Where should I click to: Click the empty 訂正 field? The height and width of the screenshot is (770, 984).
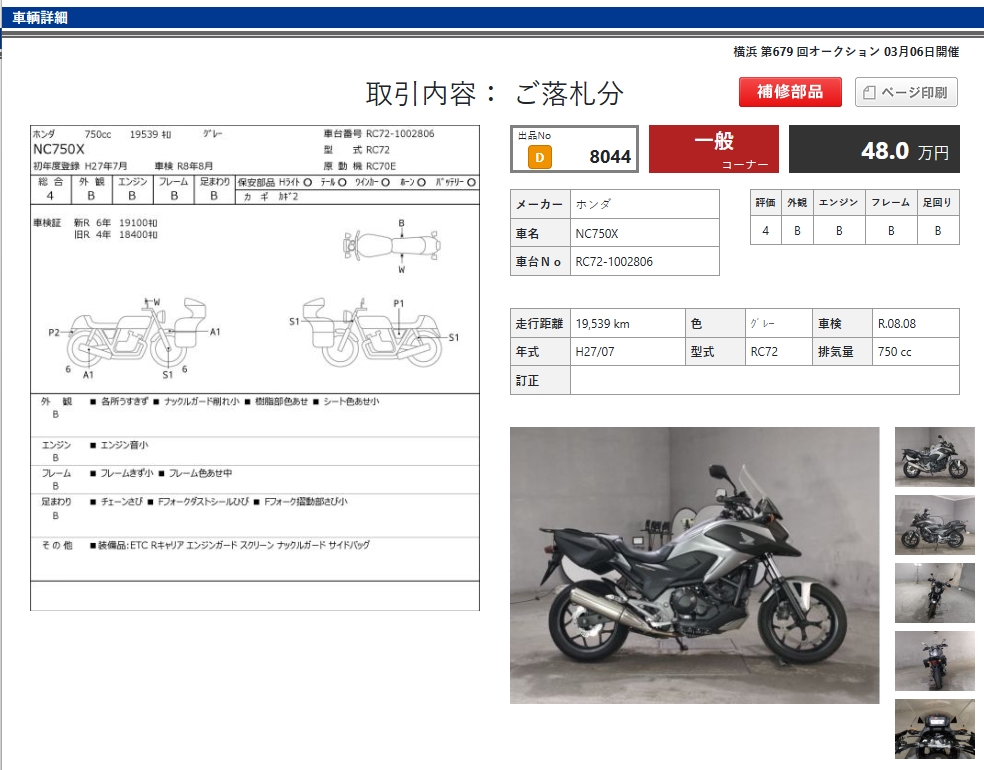pos(764,380)
